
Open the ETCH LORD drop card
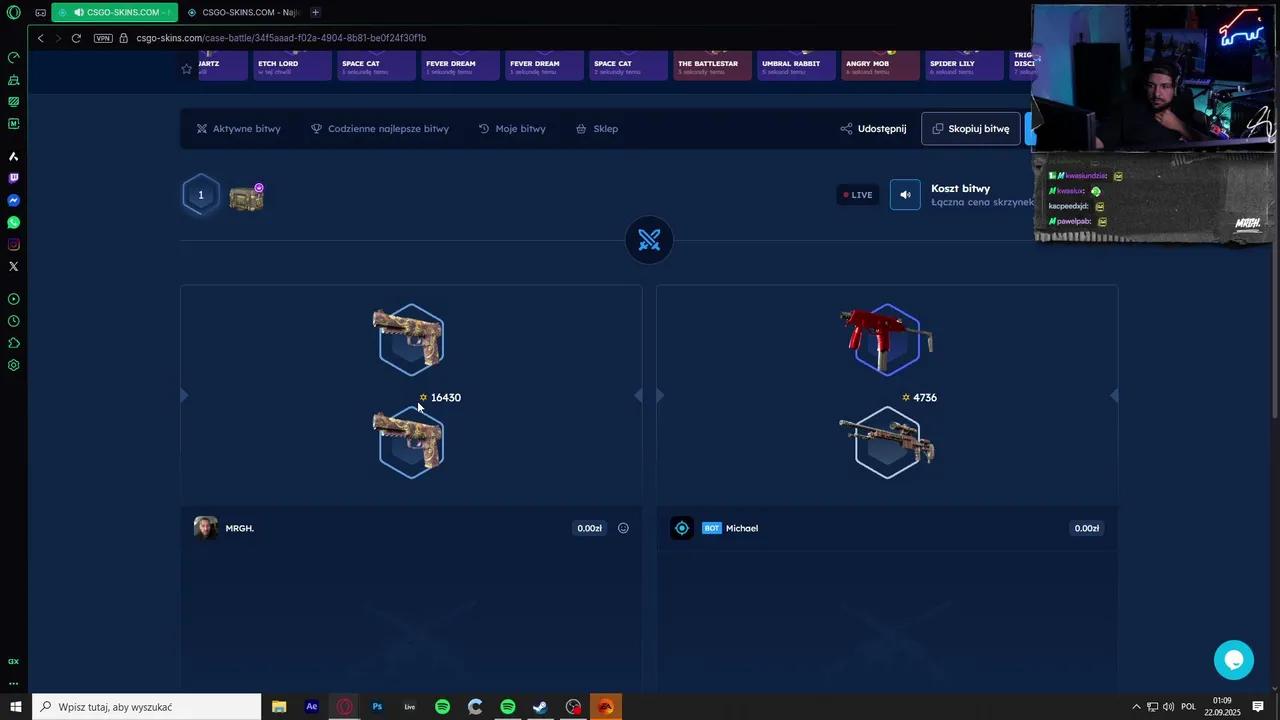[x=292, y=65]
